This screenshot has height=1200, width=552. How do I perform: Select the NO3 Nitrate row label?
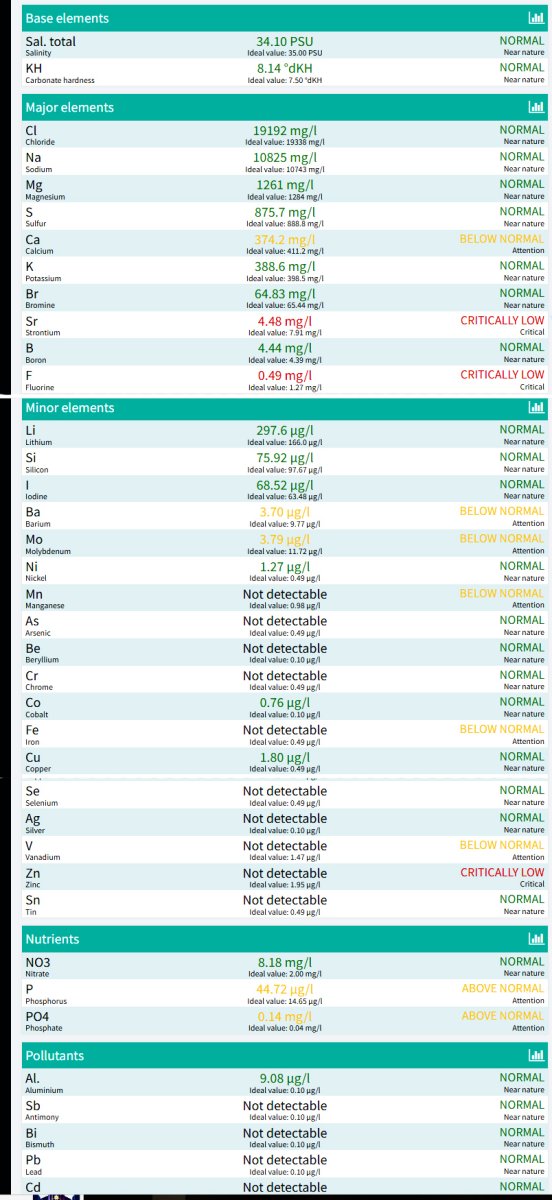coord(39,967)
